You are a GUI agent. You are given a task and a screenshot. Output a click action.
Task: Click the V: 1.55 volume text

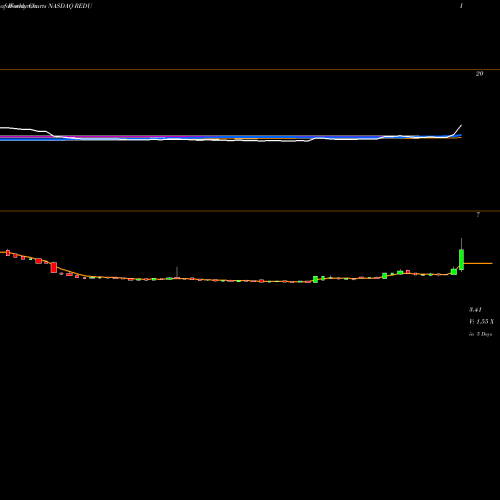click(481, 322)
